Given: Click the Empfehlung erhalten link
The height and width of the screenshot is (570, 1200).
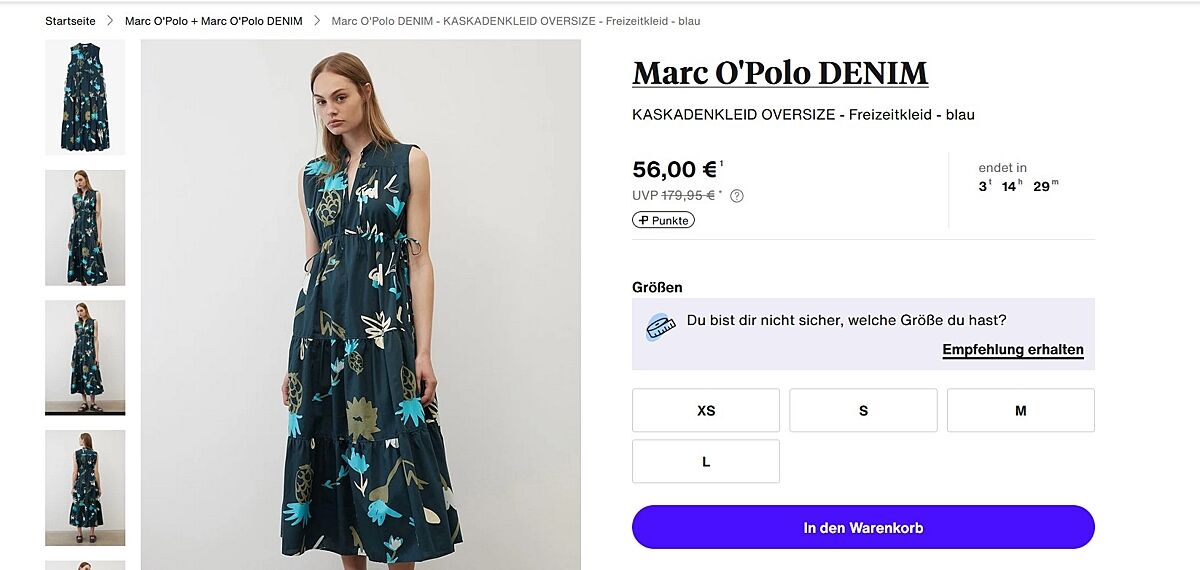Looking at the screenshot, I should tap(1012, 350).
